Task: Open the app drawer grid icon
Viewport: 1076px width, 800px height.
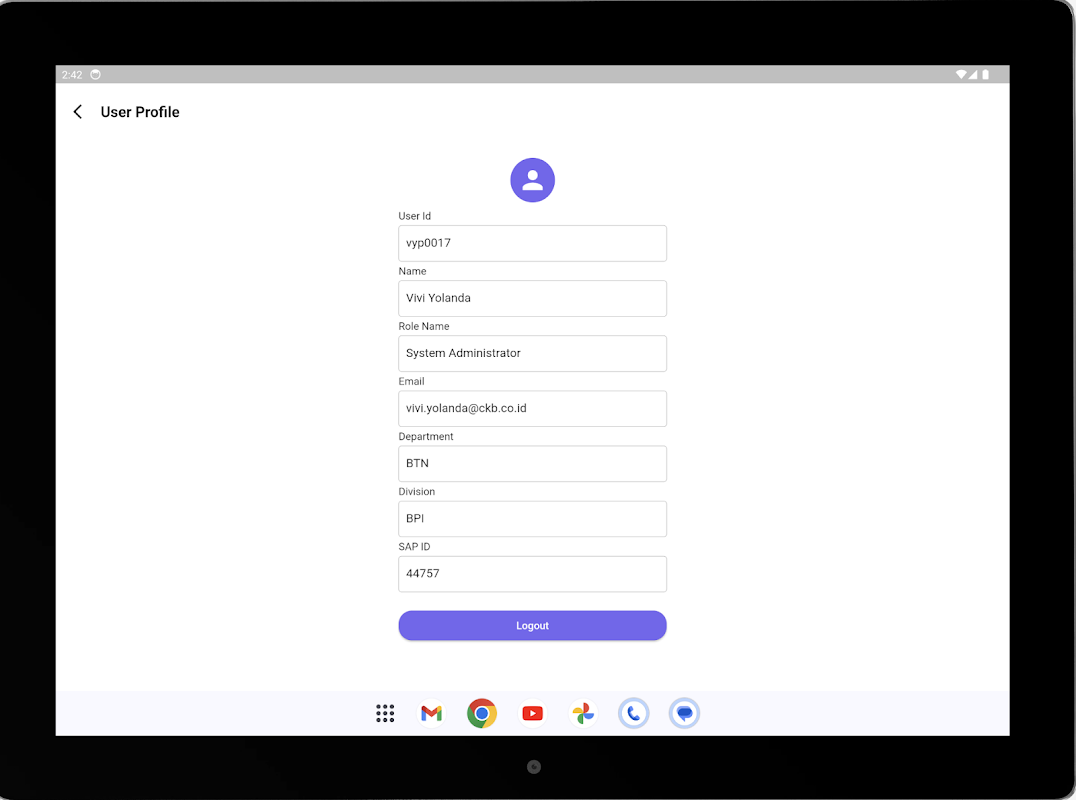Action: pyautogui.click(x=385, y=714)
